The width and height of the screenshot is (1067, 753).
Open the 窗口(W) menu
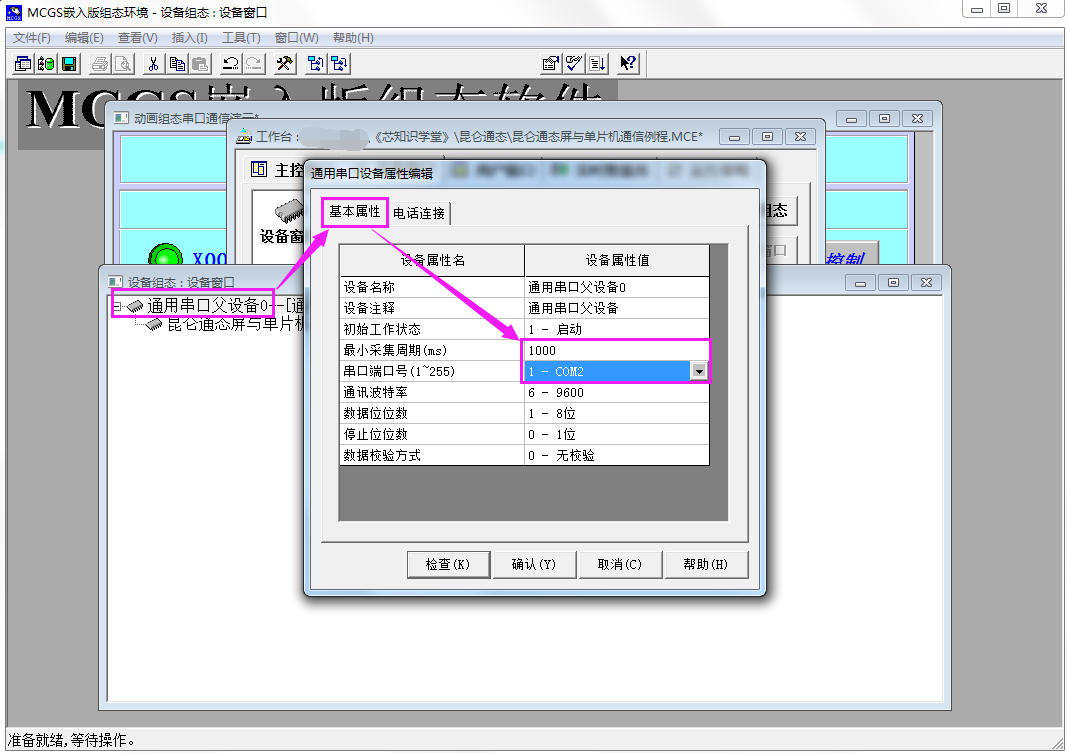pyautogui.click(x=297, y=37)
